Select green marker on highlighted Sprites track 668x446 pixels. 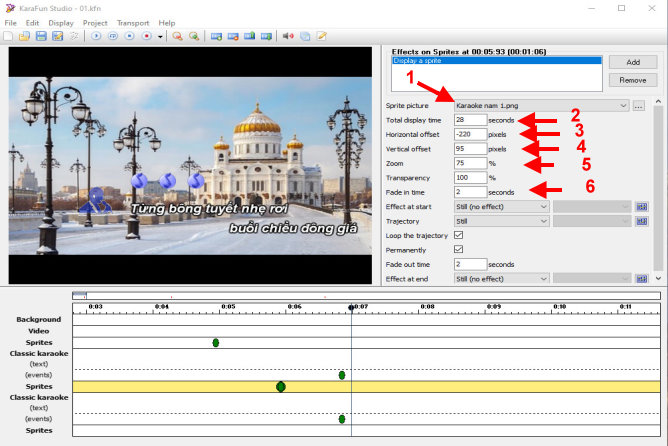point(281,386)
